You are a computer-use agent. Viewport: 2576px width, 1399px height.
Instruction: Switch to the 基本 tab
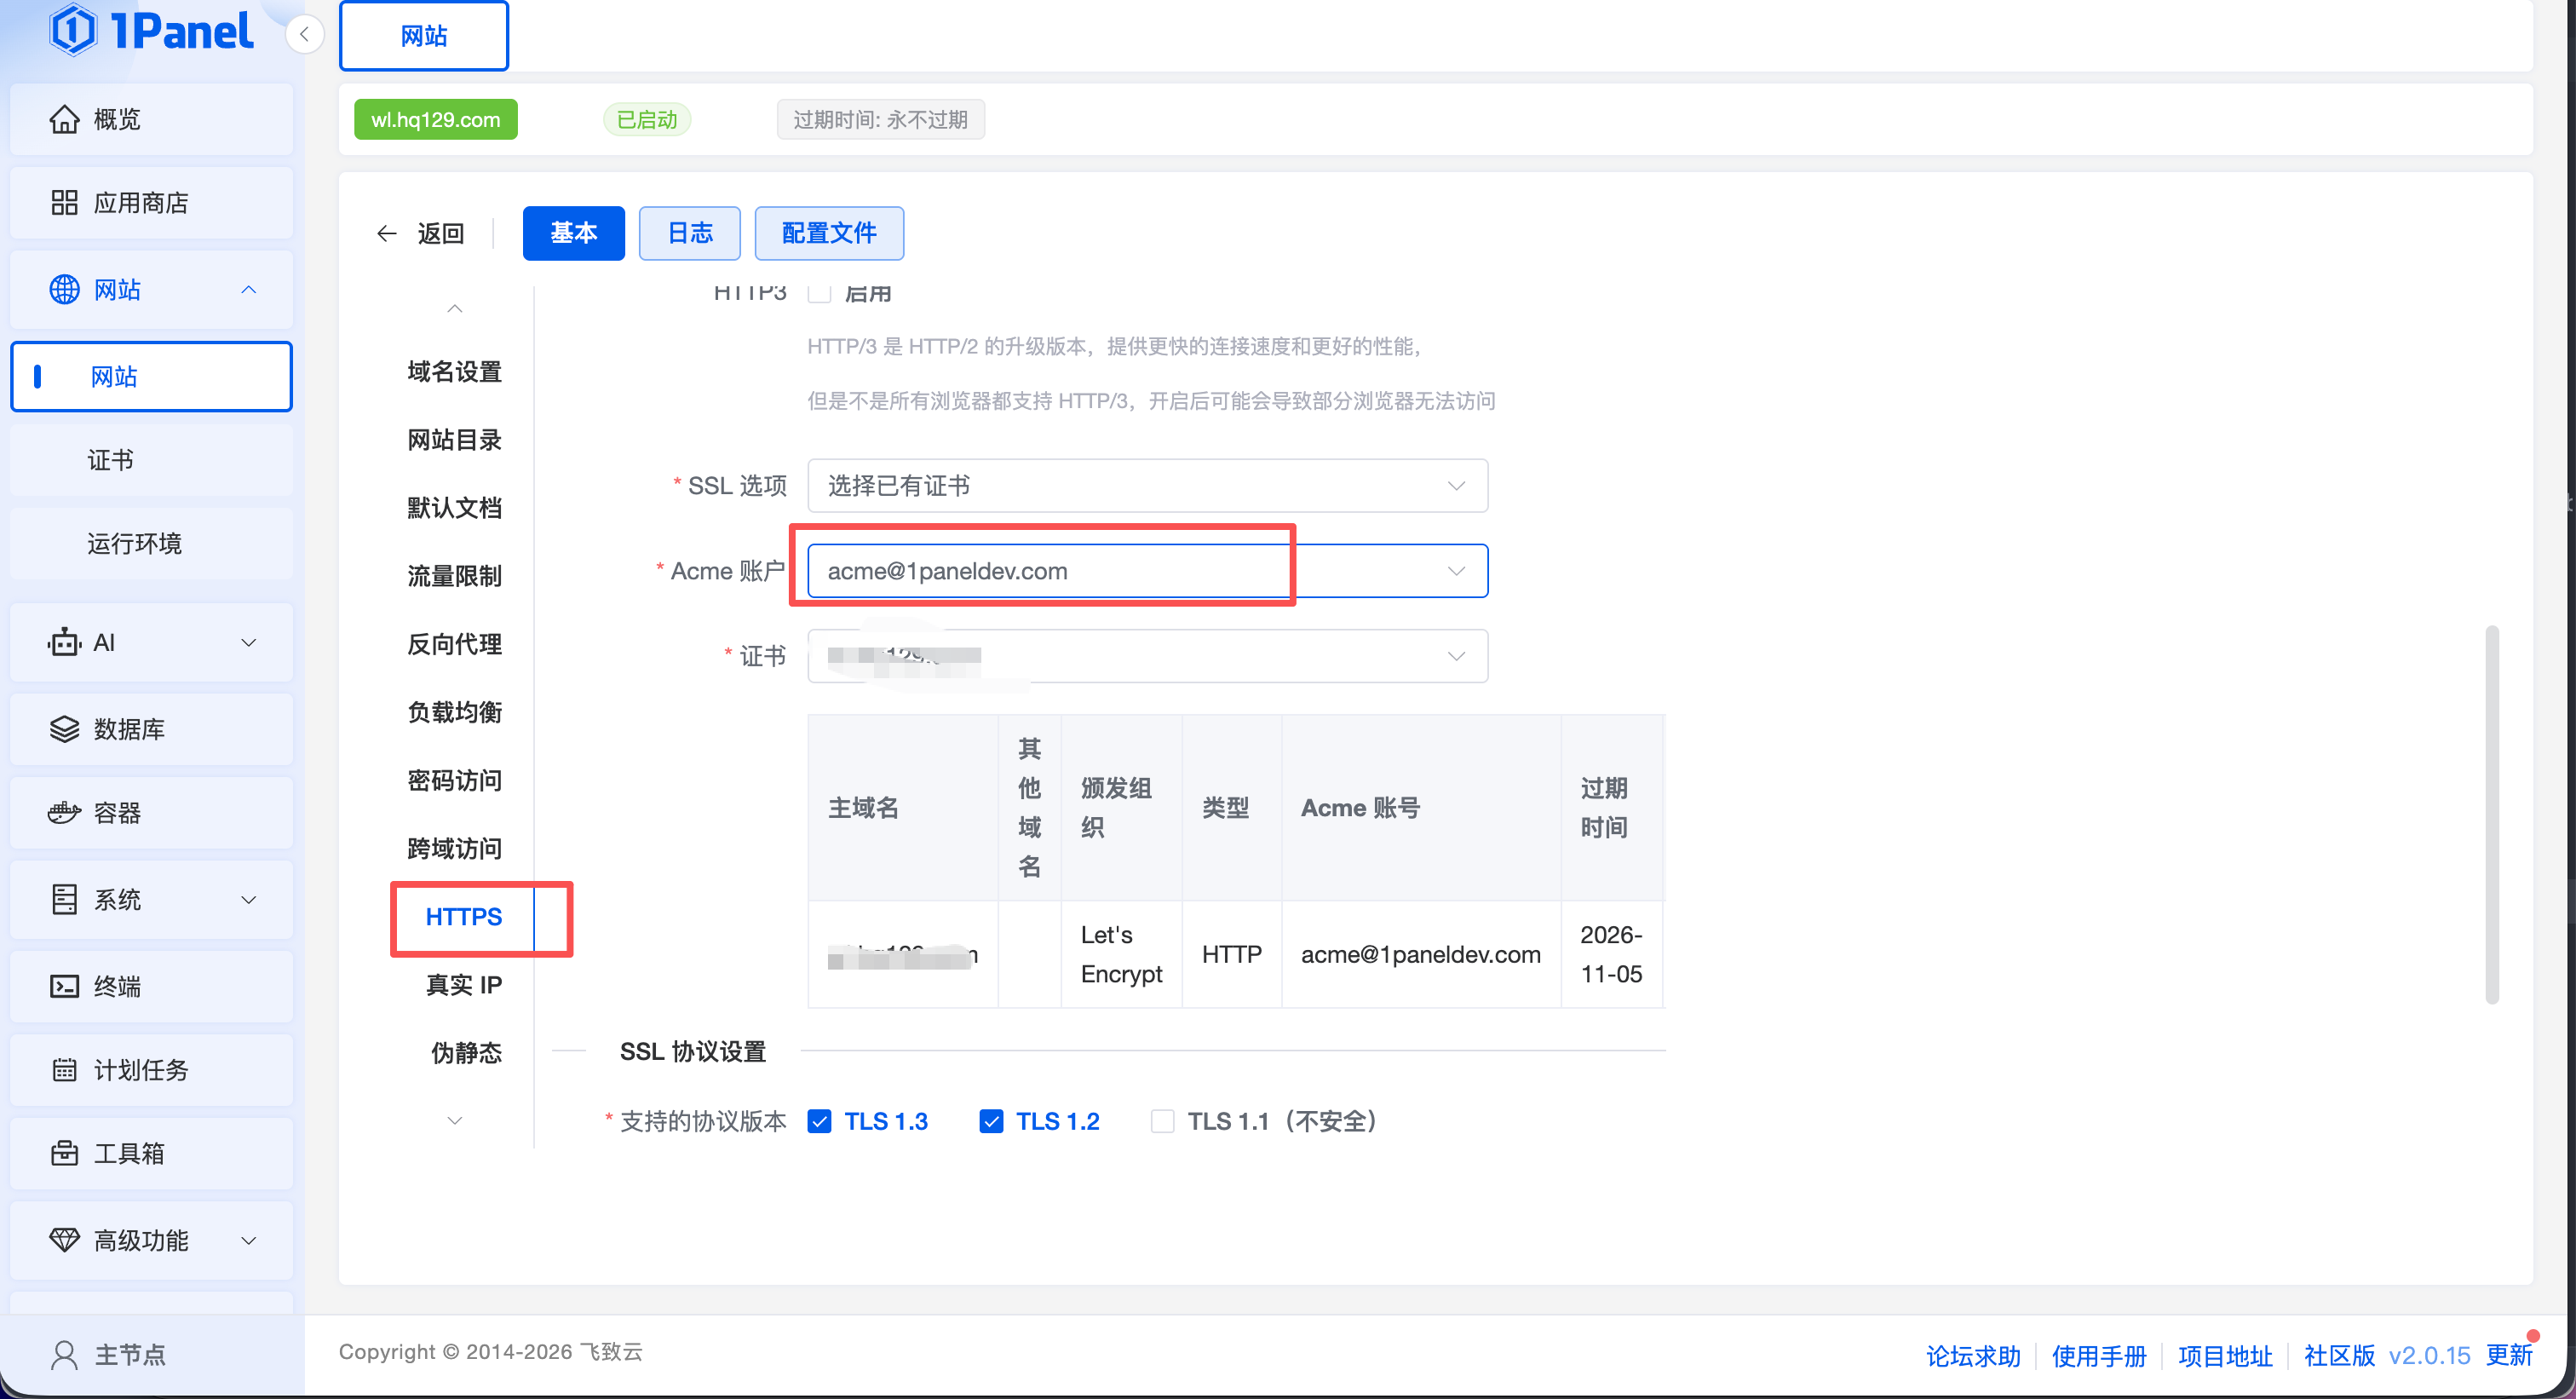(574, 233)
